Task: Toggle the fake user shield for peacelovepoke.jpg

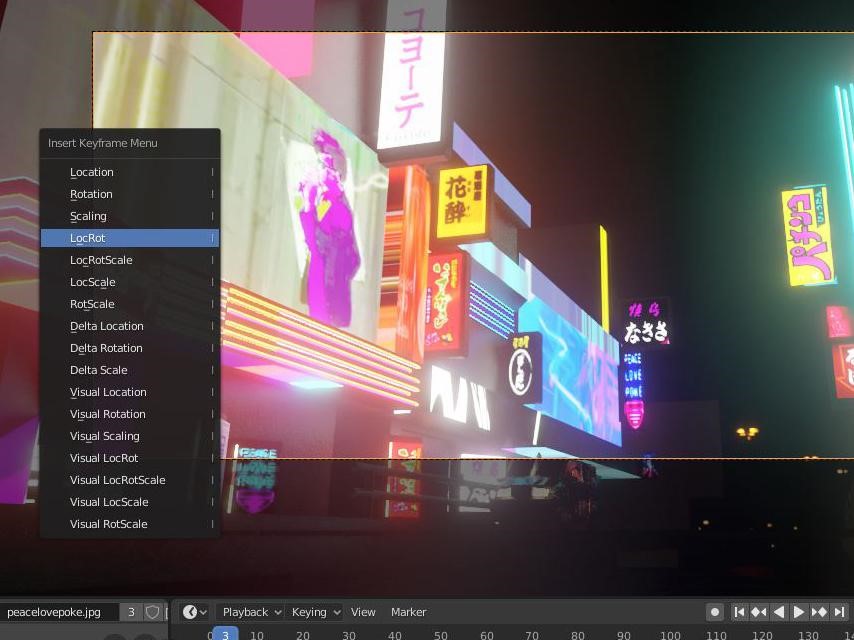Action: [x=150, y=611]
